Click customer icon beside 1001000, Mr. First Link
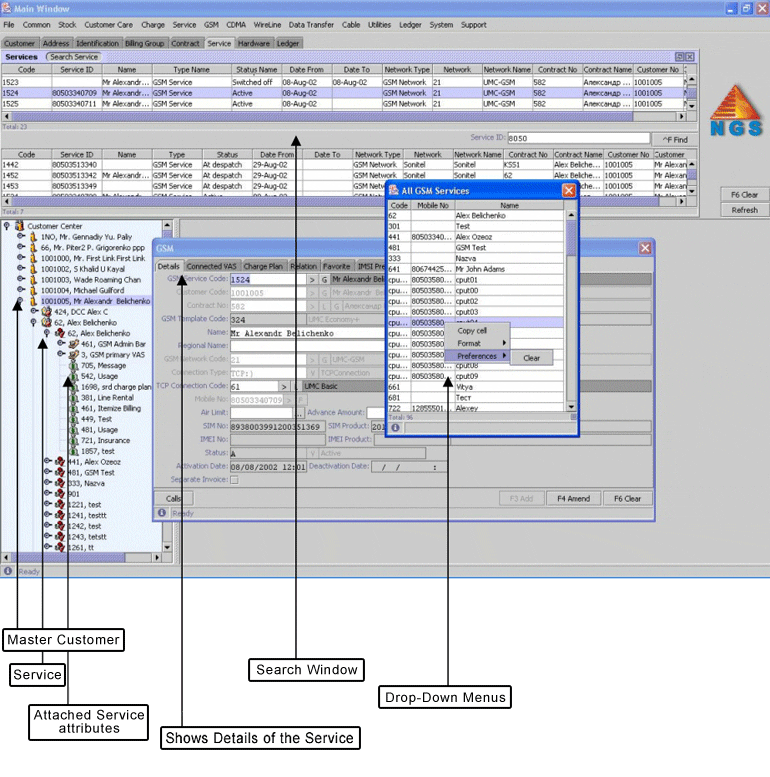This screenshot has height=777, width=770. tap(33, 258)
